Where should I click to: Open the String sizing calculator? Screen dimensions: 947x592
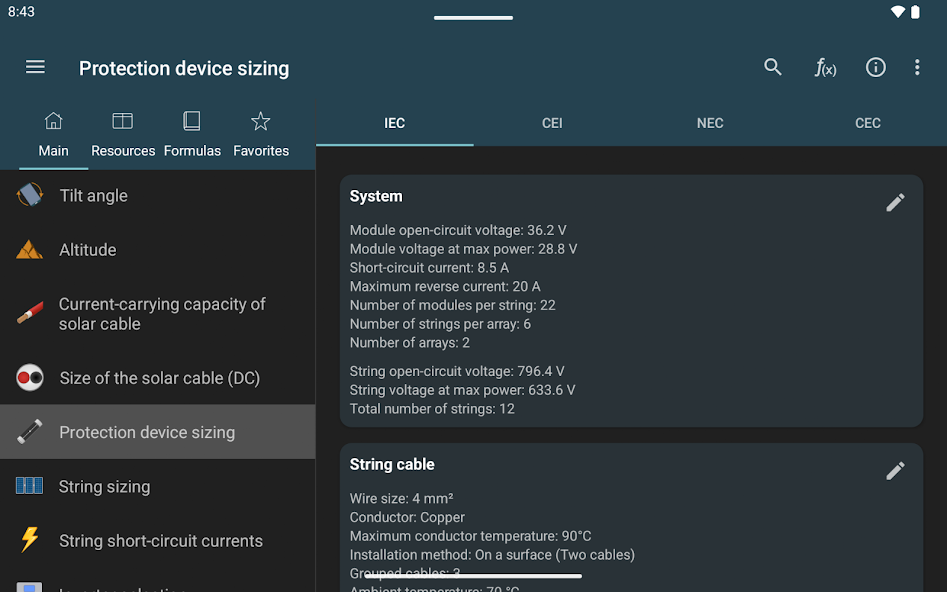point(158,486)
